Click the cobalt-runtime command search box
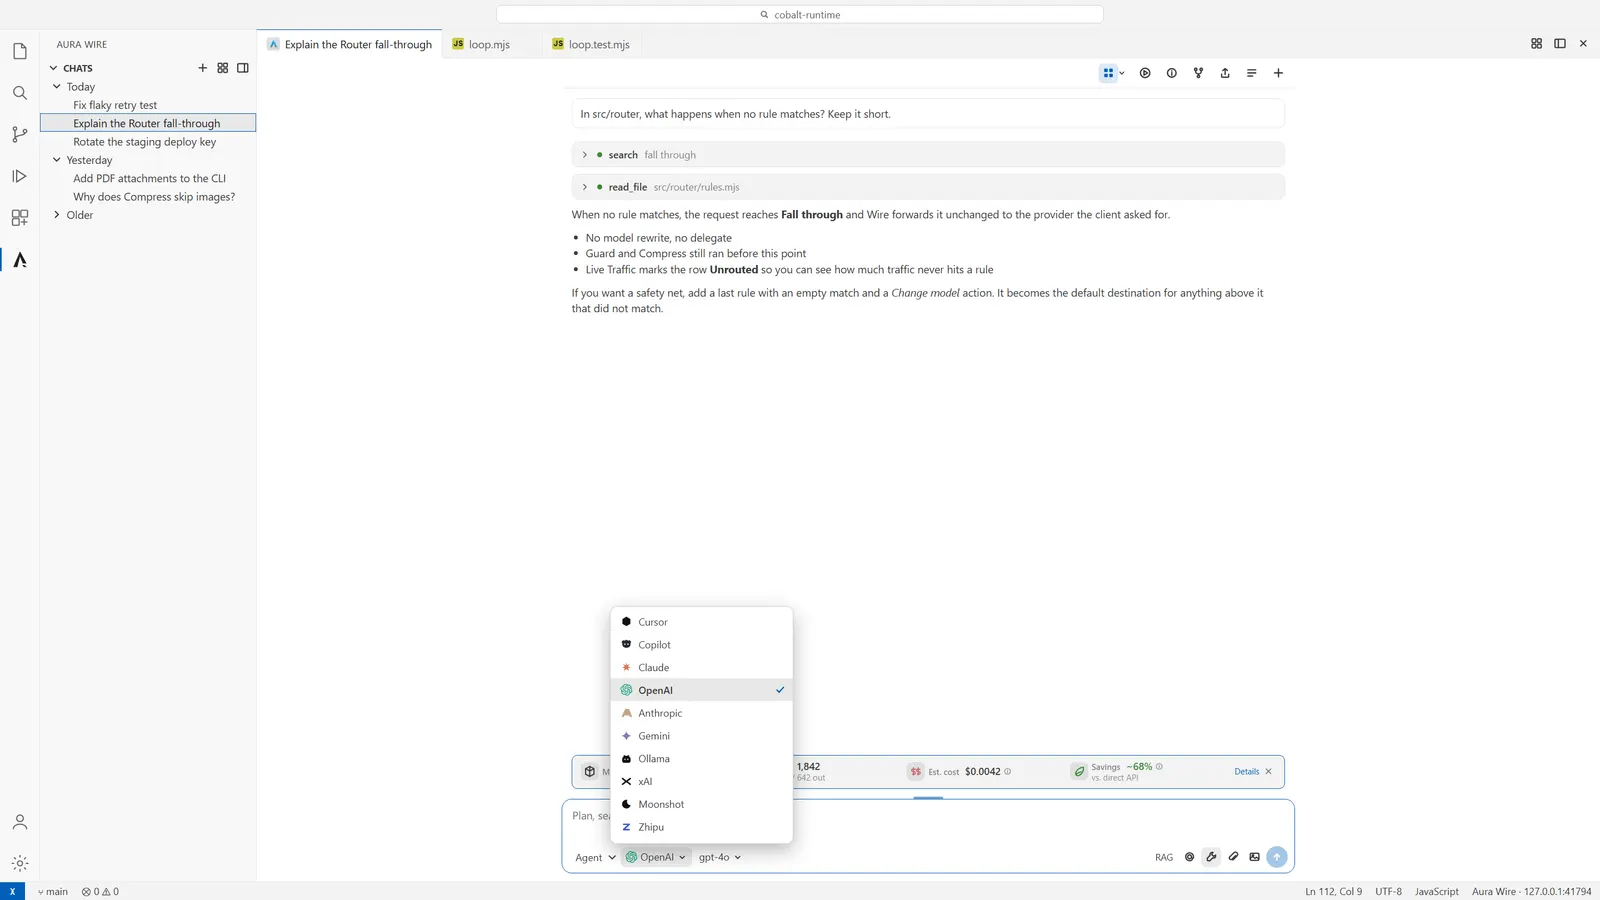This screenshot has width=1600, height=900. tap(800, 15)
